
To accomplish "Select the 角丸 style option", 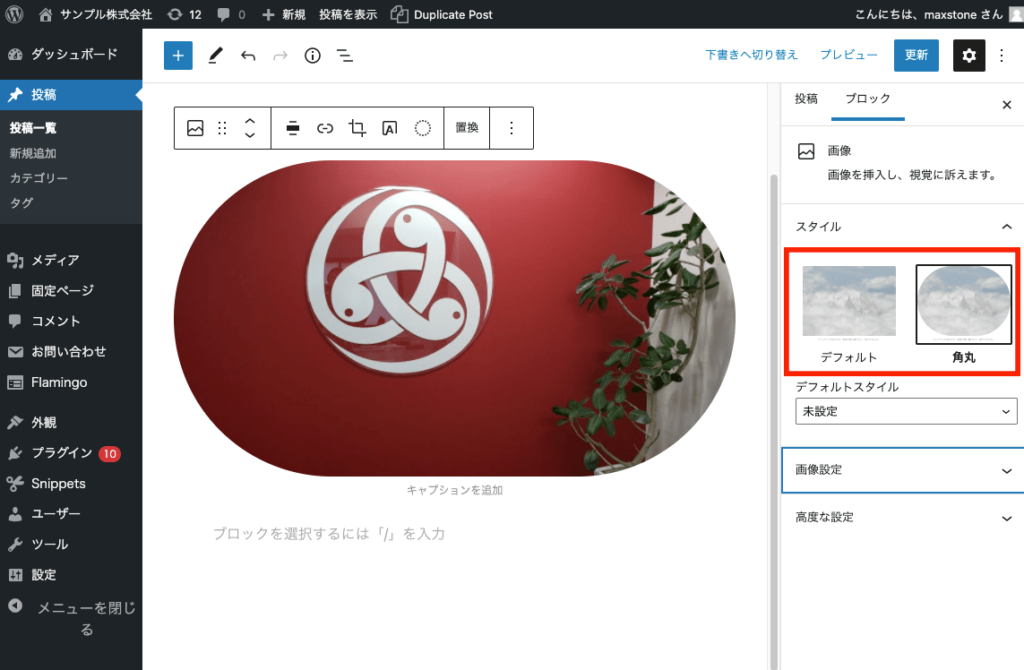I will (x=963, y=304).
